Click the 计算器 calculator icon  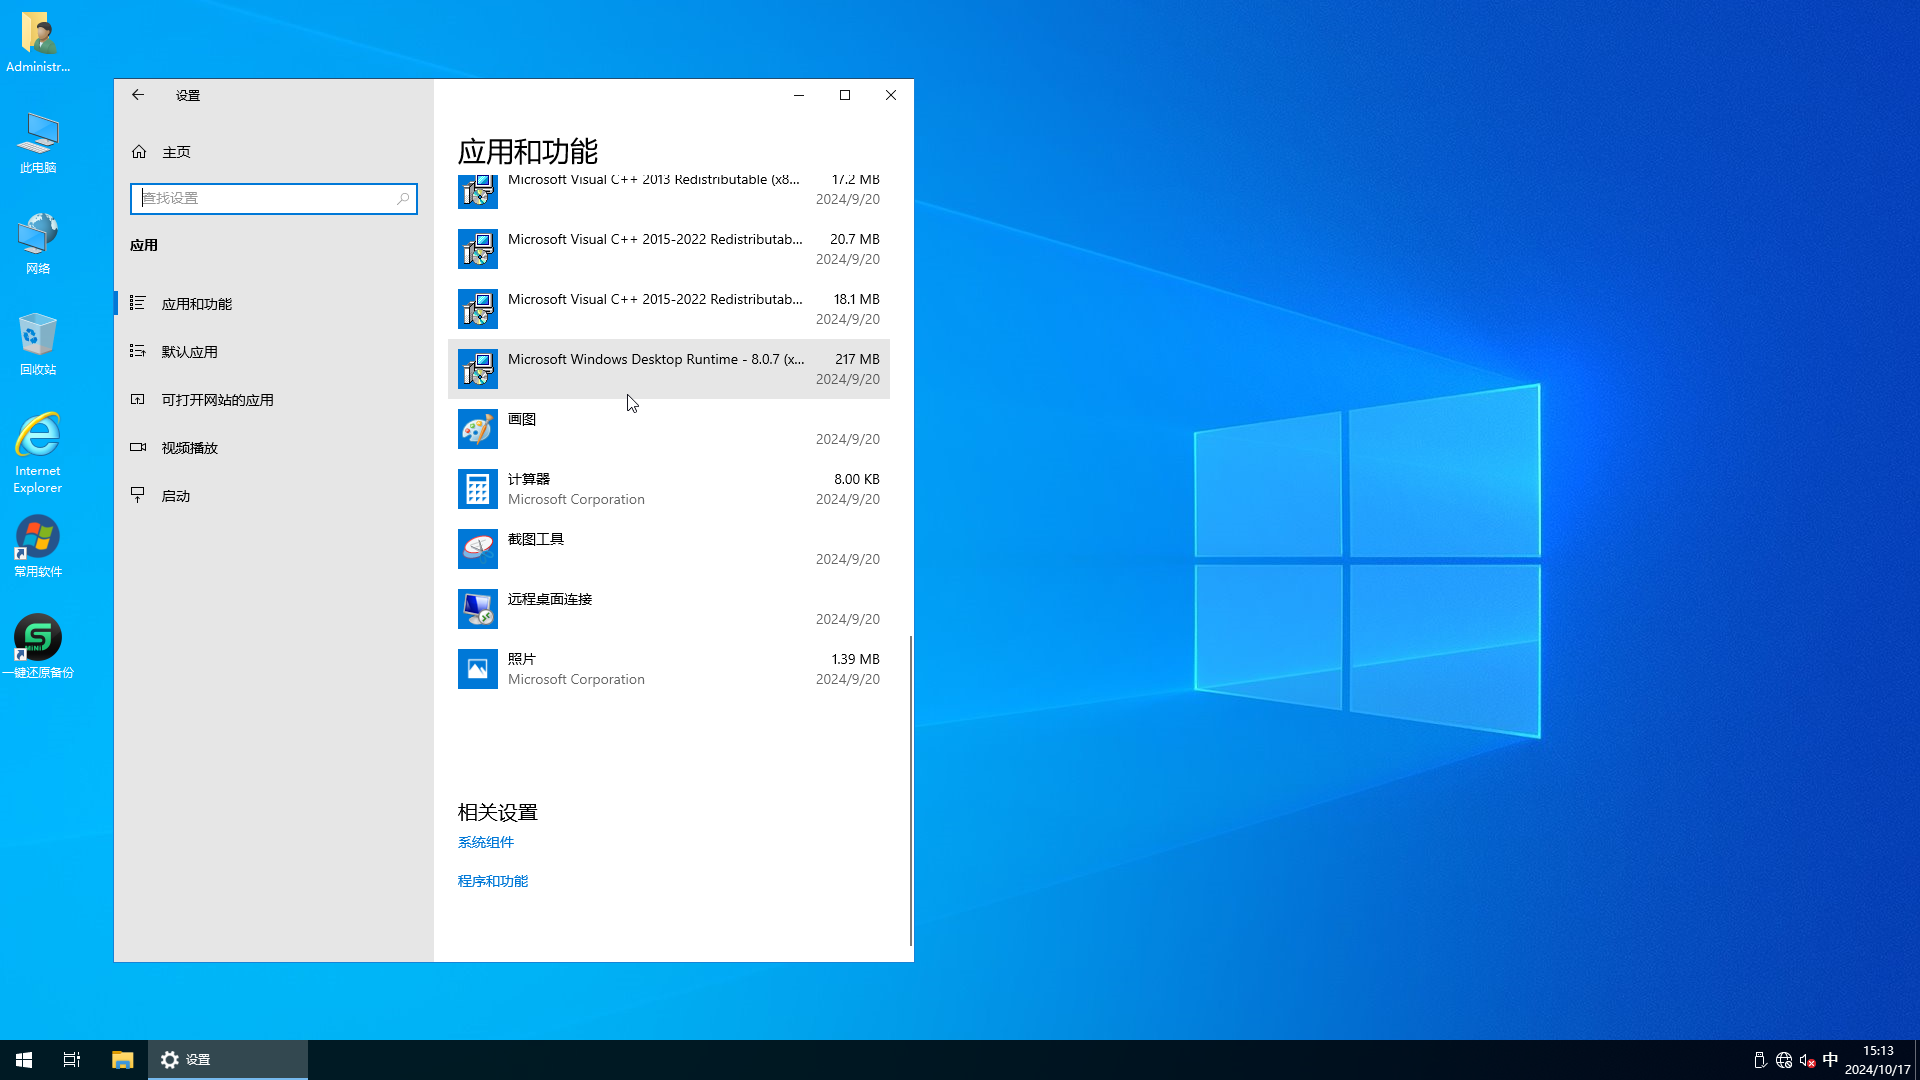tap(478, 489)
